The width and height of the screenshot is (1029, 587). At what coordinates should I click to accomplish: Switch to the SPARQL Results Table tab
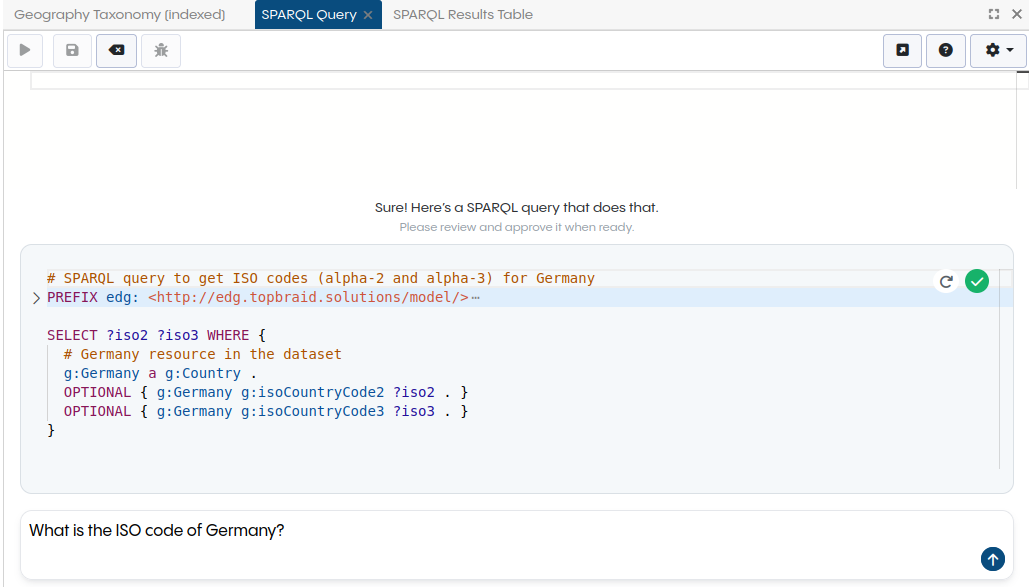pyautogui.click(x=463, y=14)
